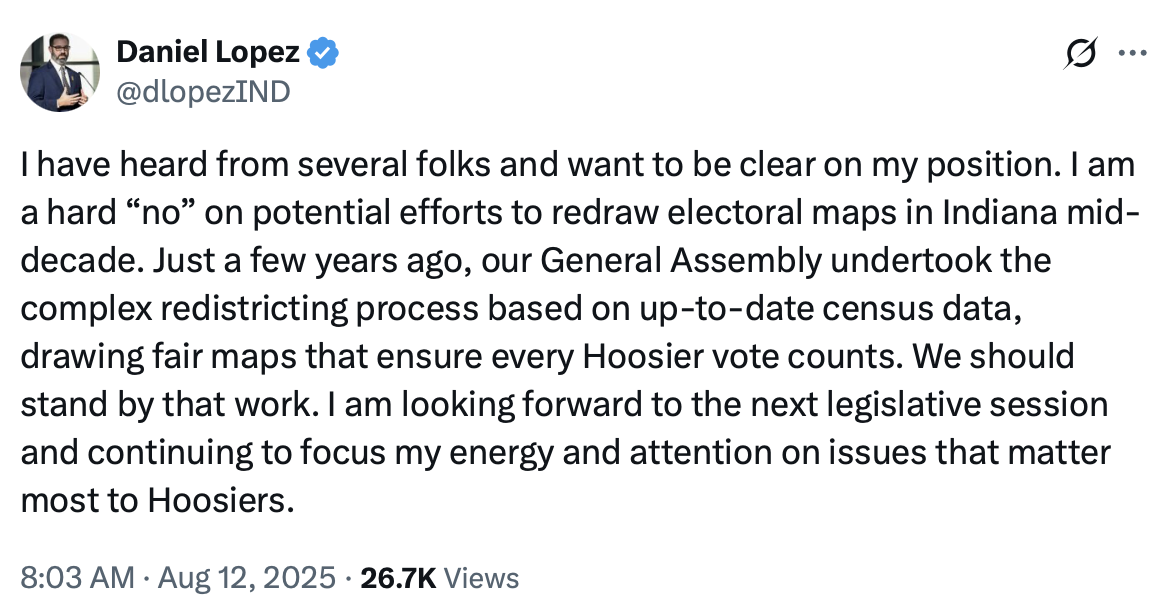The image size is (1174, 612).
Task: Open the Grok actions icon
Action: [1083, 54]
